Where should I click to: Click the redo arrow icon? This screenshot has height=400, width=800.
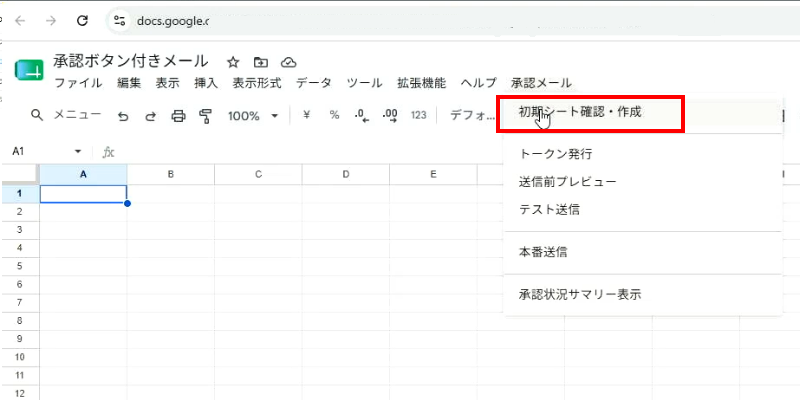click(151, 116)
